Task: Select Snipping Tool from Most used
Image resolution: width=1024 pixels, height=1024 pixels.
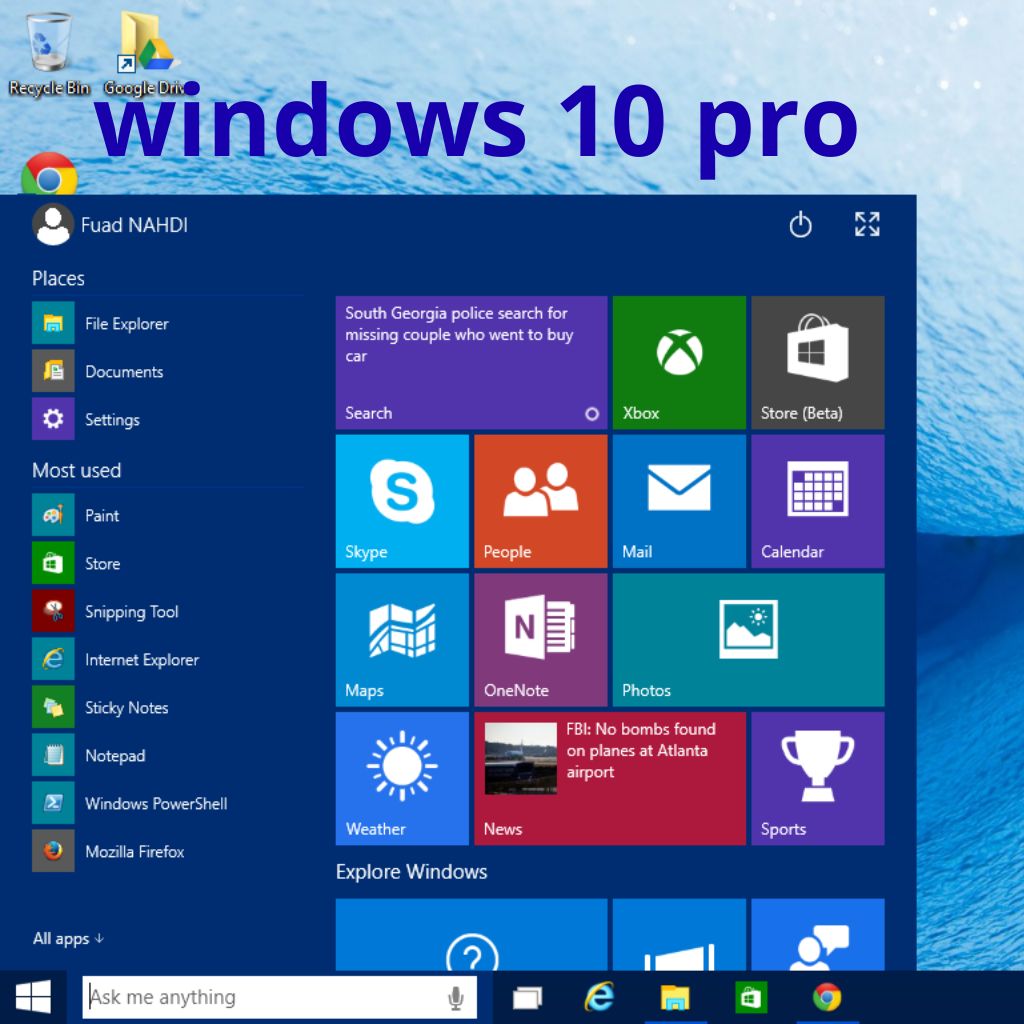Action: point(130,612)
